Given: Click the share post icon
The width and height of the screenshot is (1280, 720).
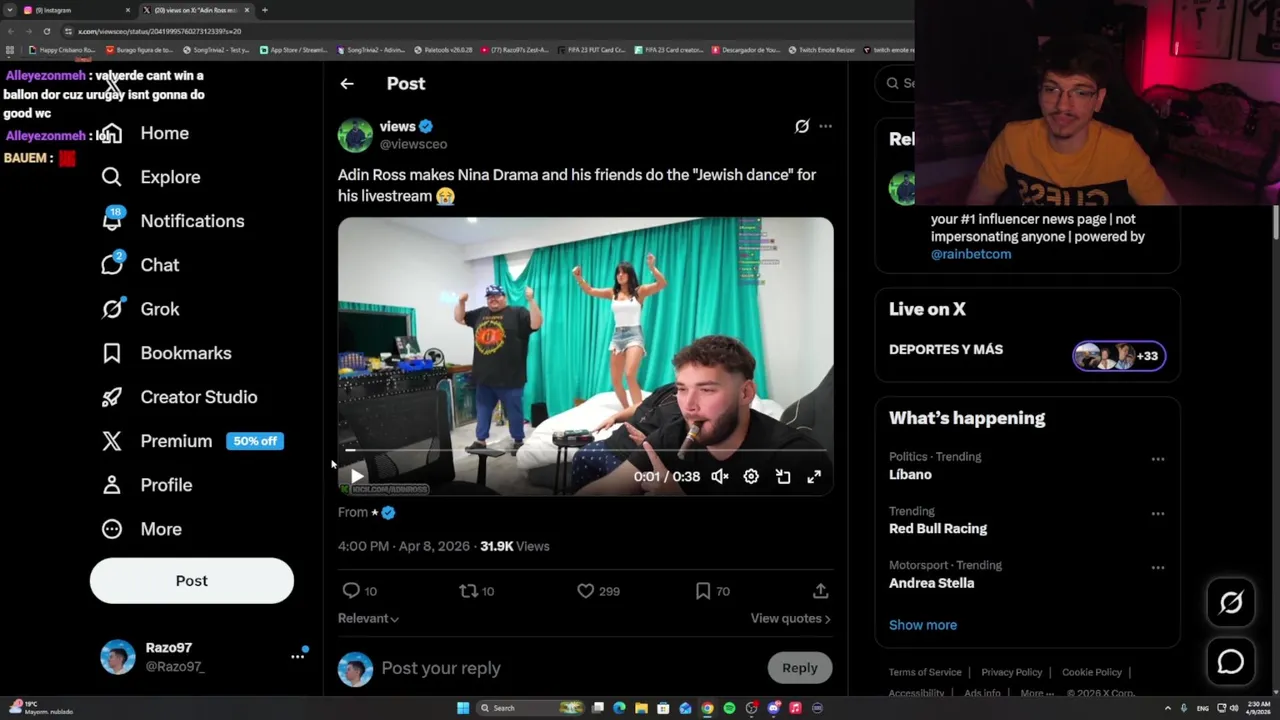Looking at the screenshot, I should pos(820,591).
